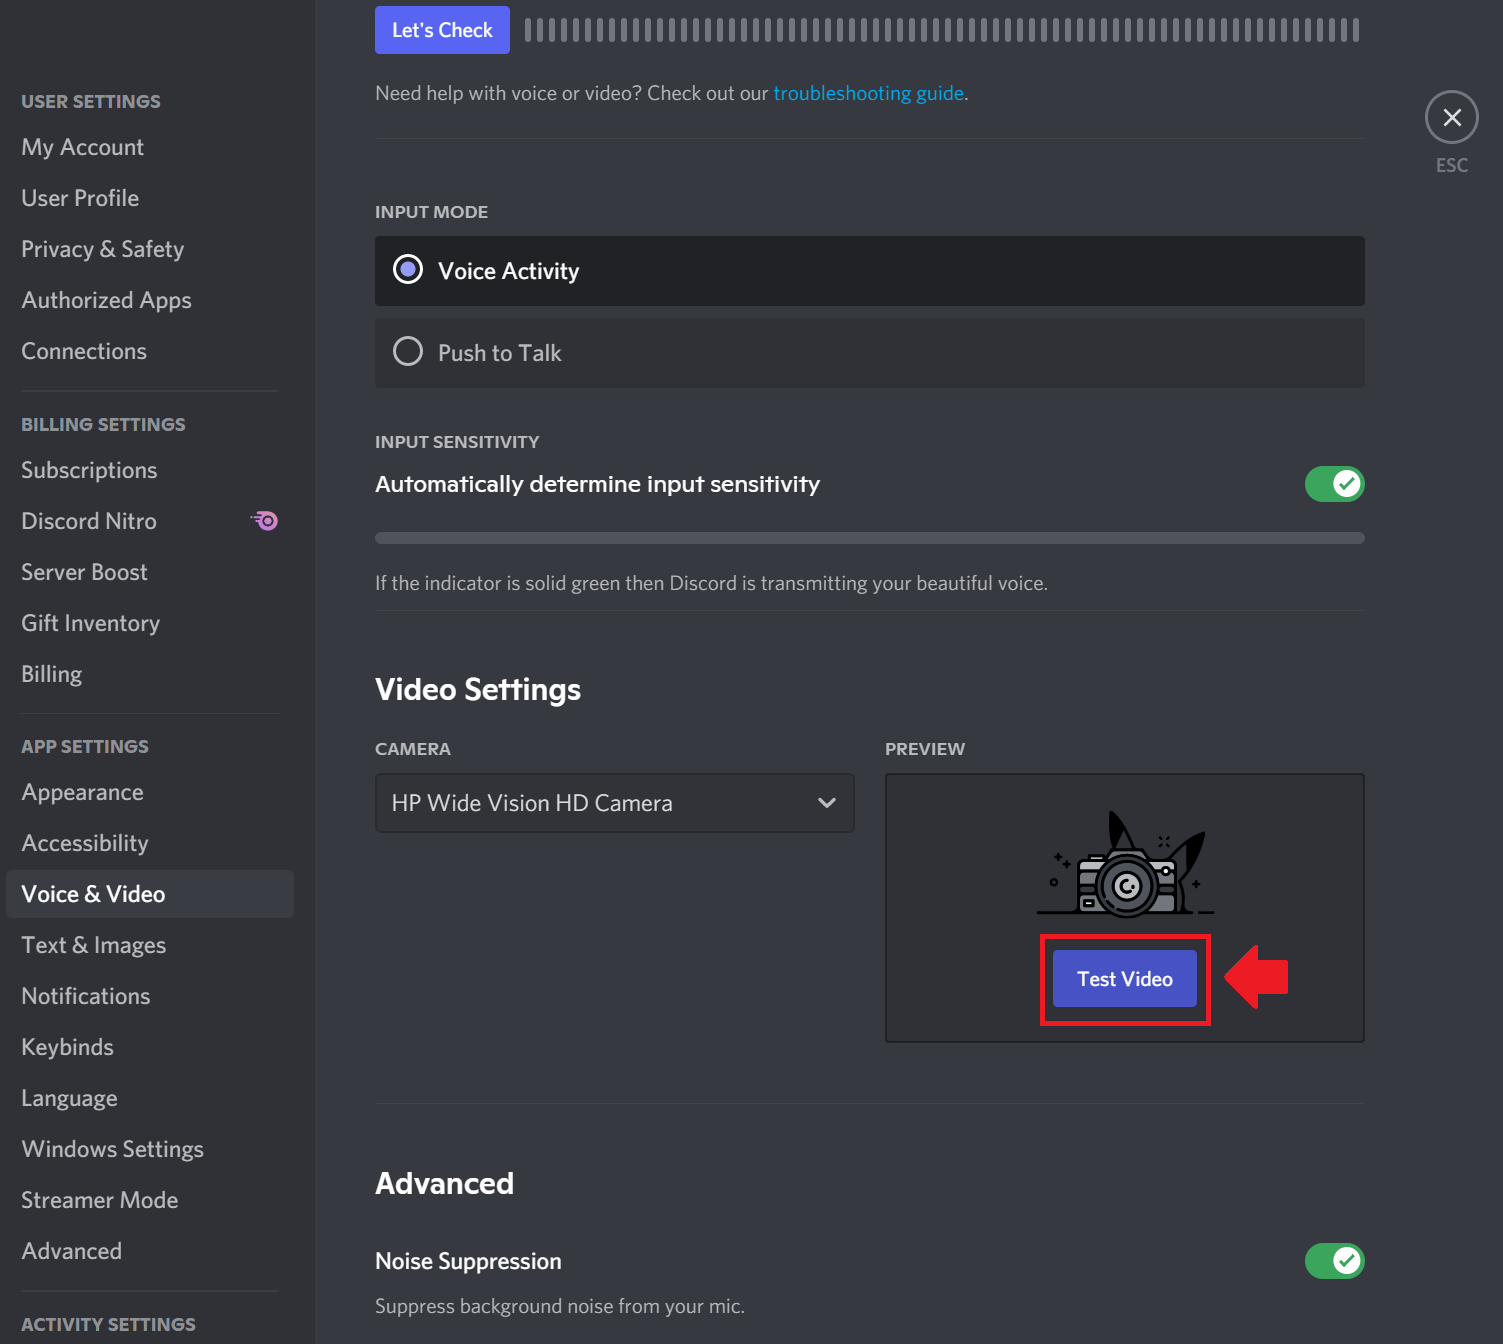The width and height of the screenshot is (1503, 1344).
Task: Open Text & Images settings
Action: pos(94,945)
